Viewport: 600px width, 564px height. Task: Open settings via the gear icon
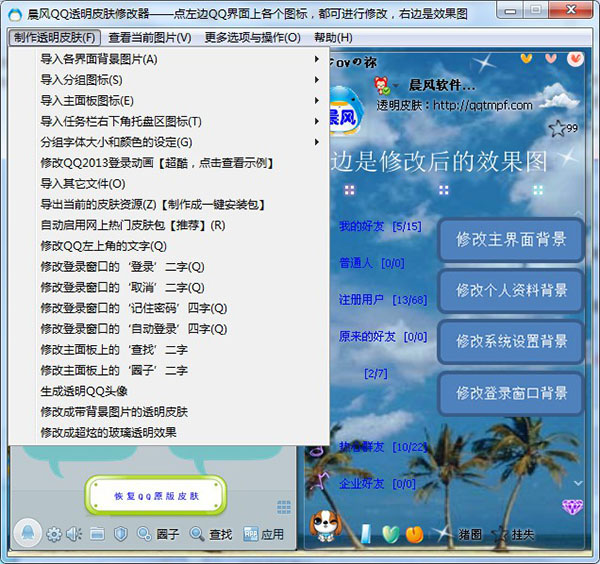coord(54,534)
